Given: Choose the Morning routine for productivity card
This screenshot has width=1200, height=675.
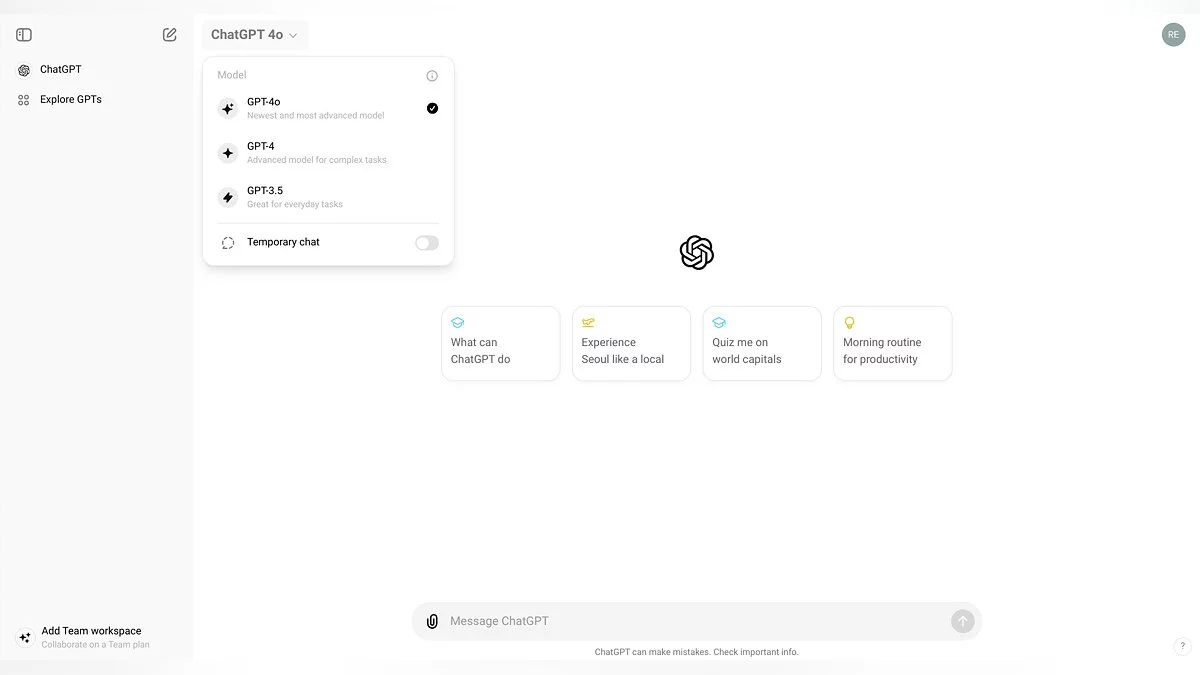Looking at the screenshot, I should coord(893,344).
